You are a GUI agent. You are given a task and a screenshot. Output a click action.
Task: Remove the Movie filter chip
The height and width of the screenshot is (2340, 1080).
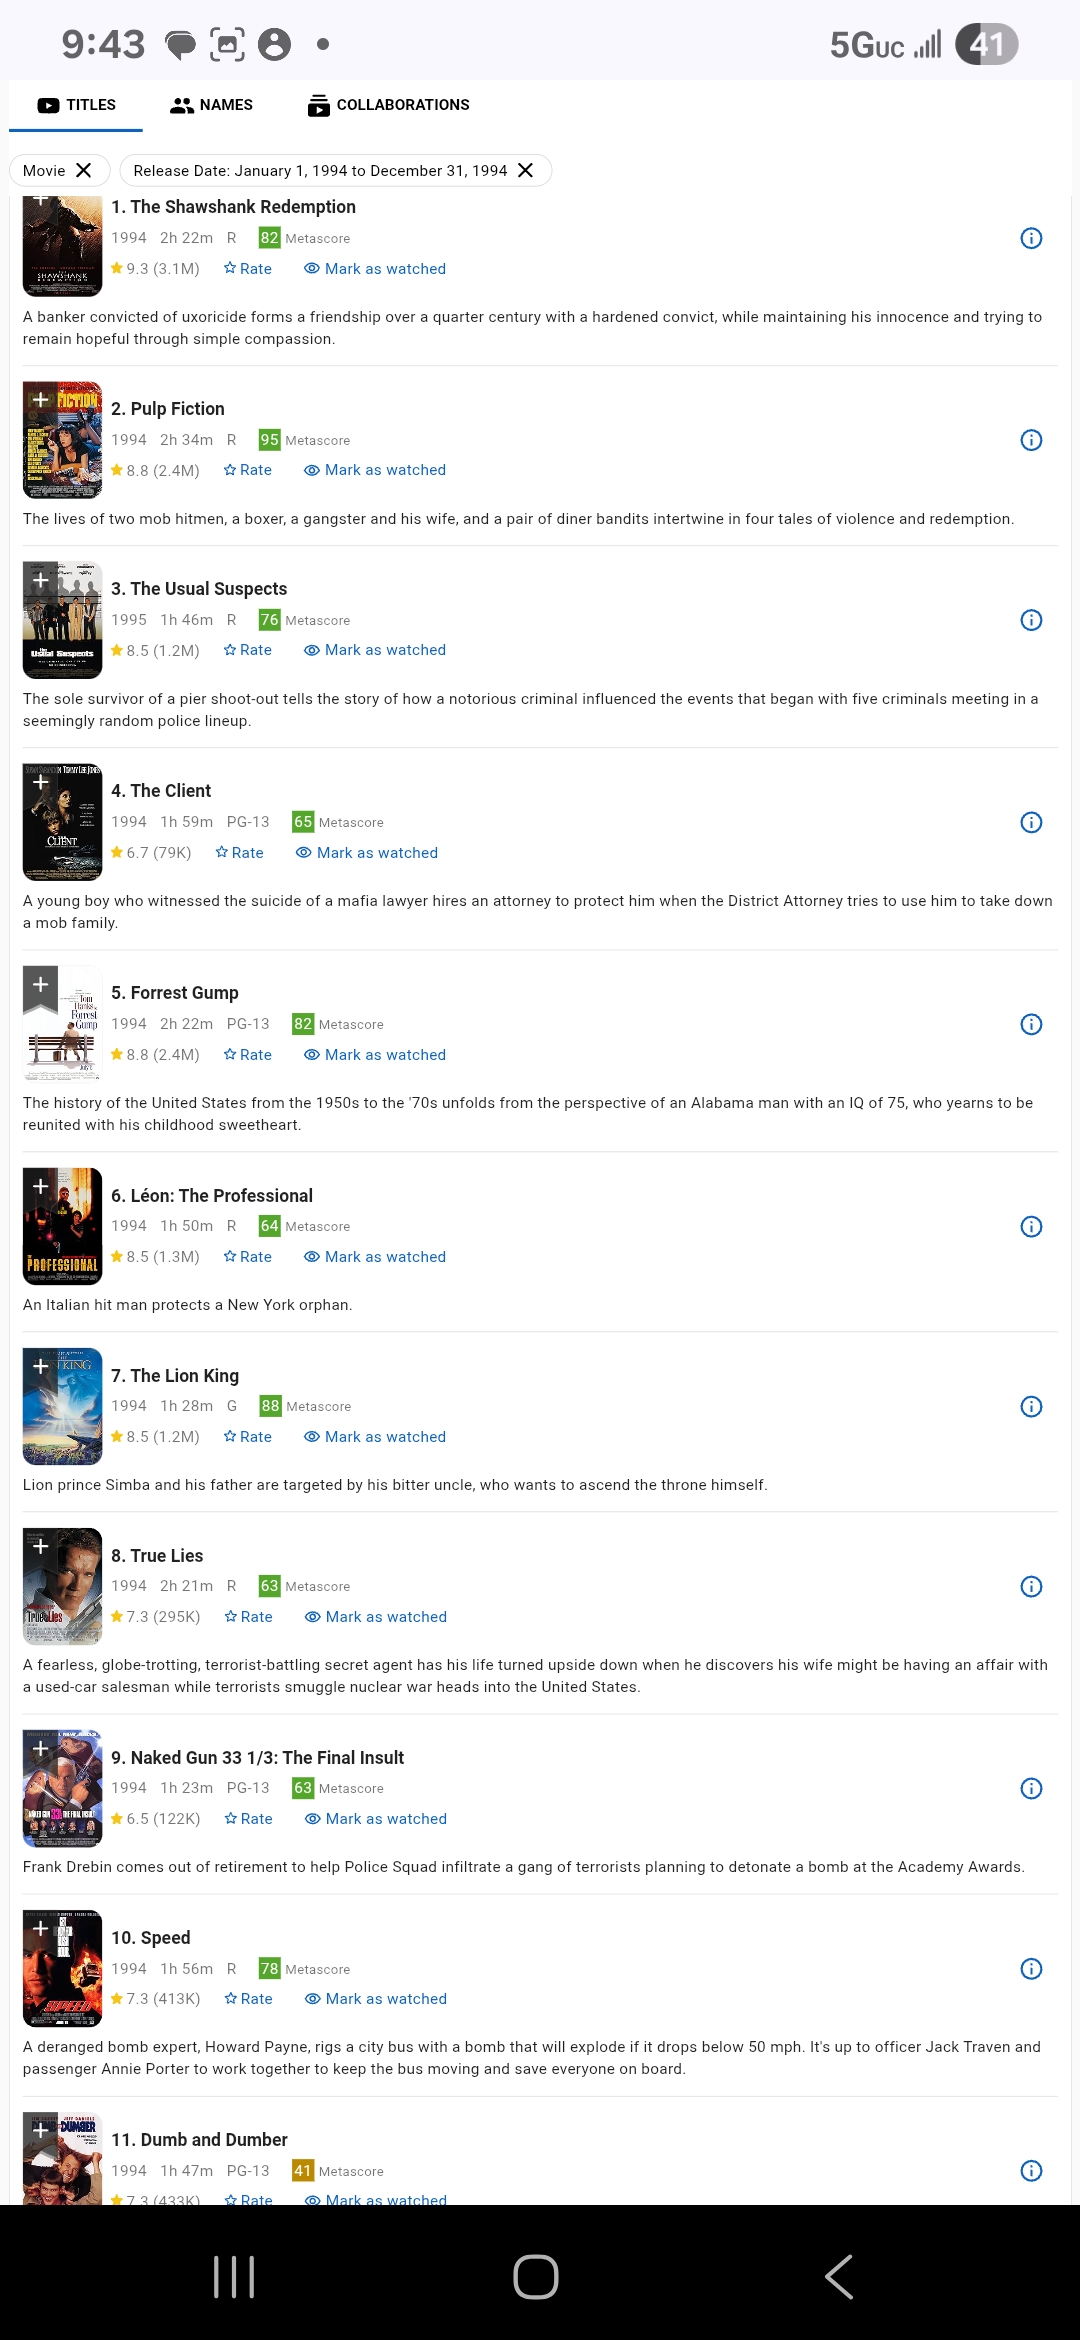[x=84, y=170]
